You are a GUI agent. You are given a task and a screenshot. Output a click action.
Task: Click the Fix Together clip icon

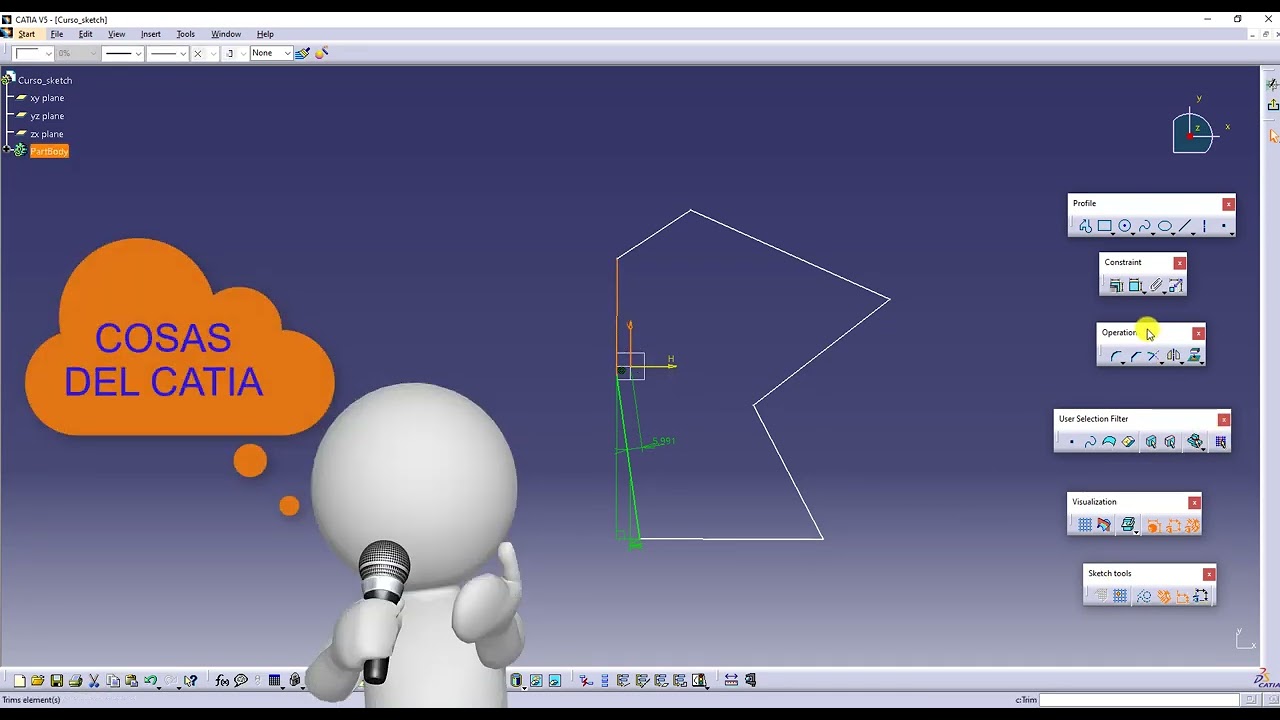point(1156,286)
